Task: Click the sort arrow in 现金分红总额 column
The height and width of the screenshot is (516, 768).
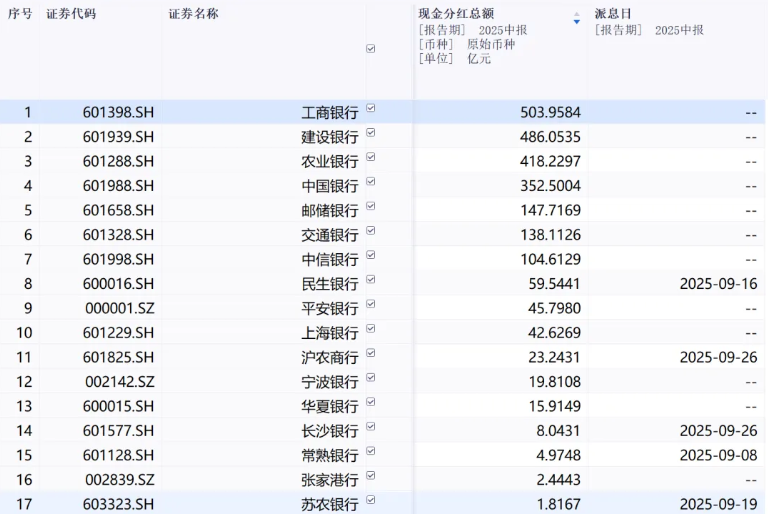Action: (576, 18)
